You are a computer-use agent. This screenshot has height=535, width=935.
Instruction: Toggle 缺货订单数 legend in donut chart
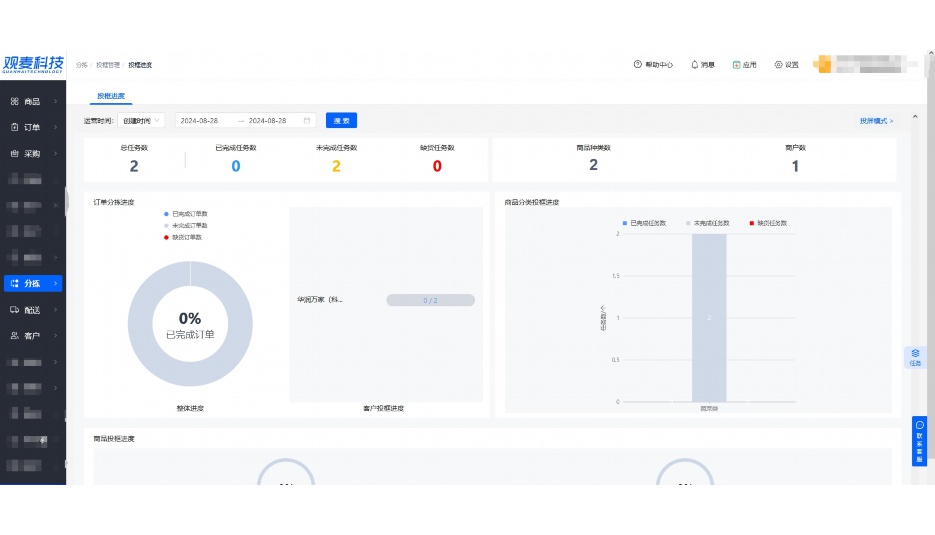click(x=183, y=237)
